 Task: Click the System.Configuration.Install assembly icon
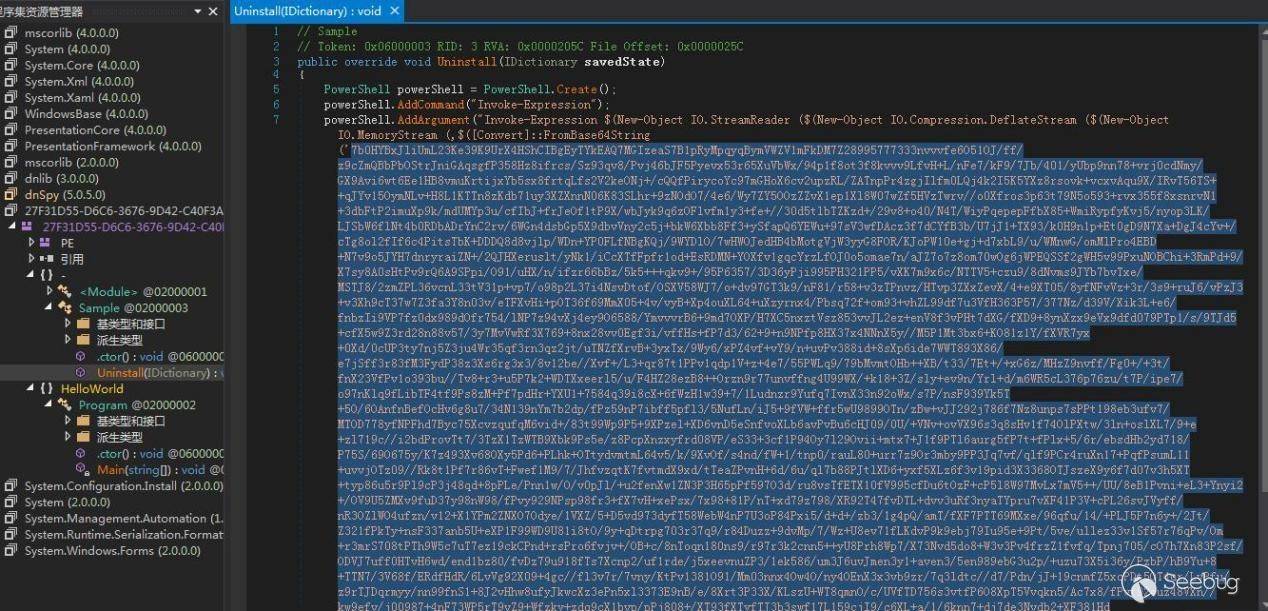[x=11, y=486]
